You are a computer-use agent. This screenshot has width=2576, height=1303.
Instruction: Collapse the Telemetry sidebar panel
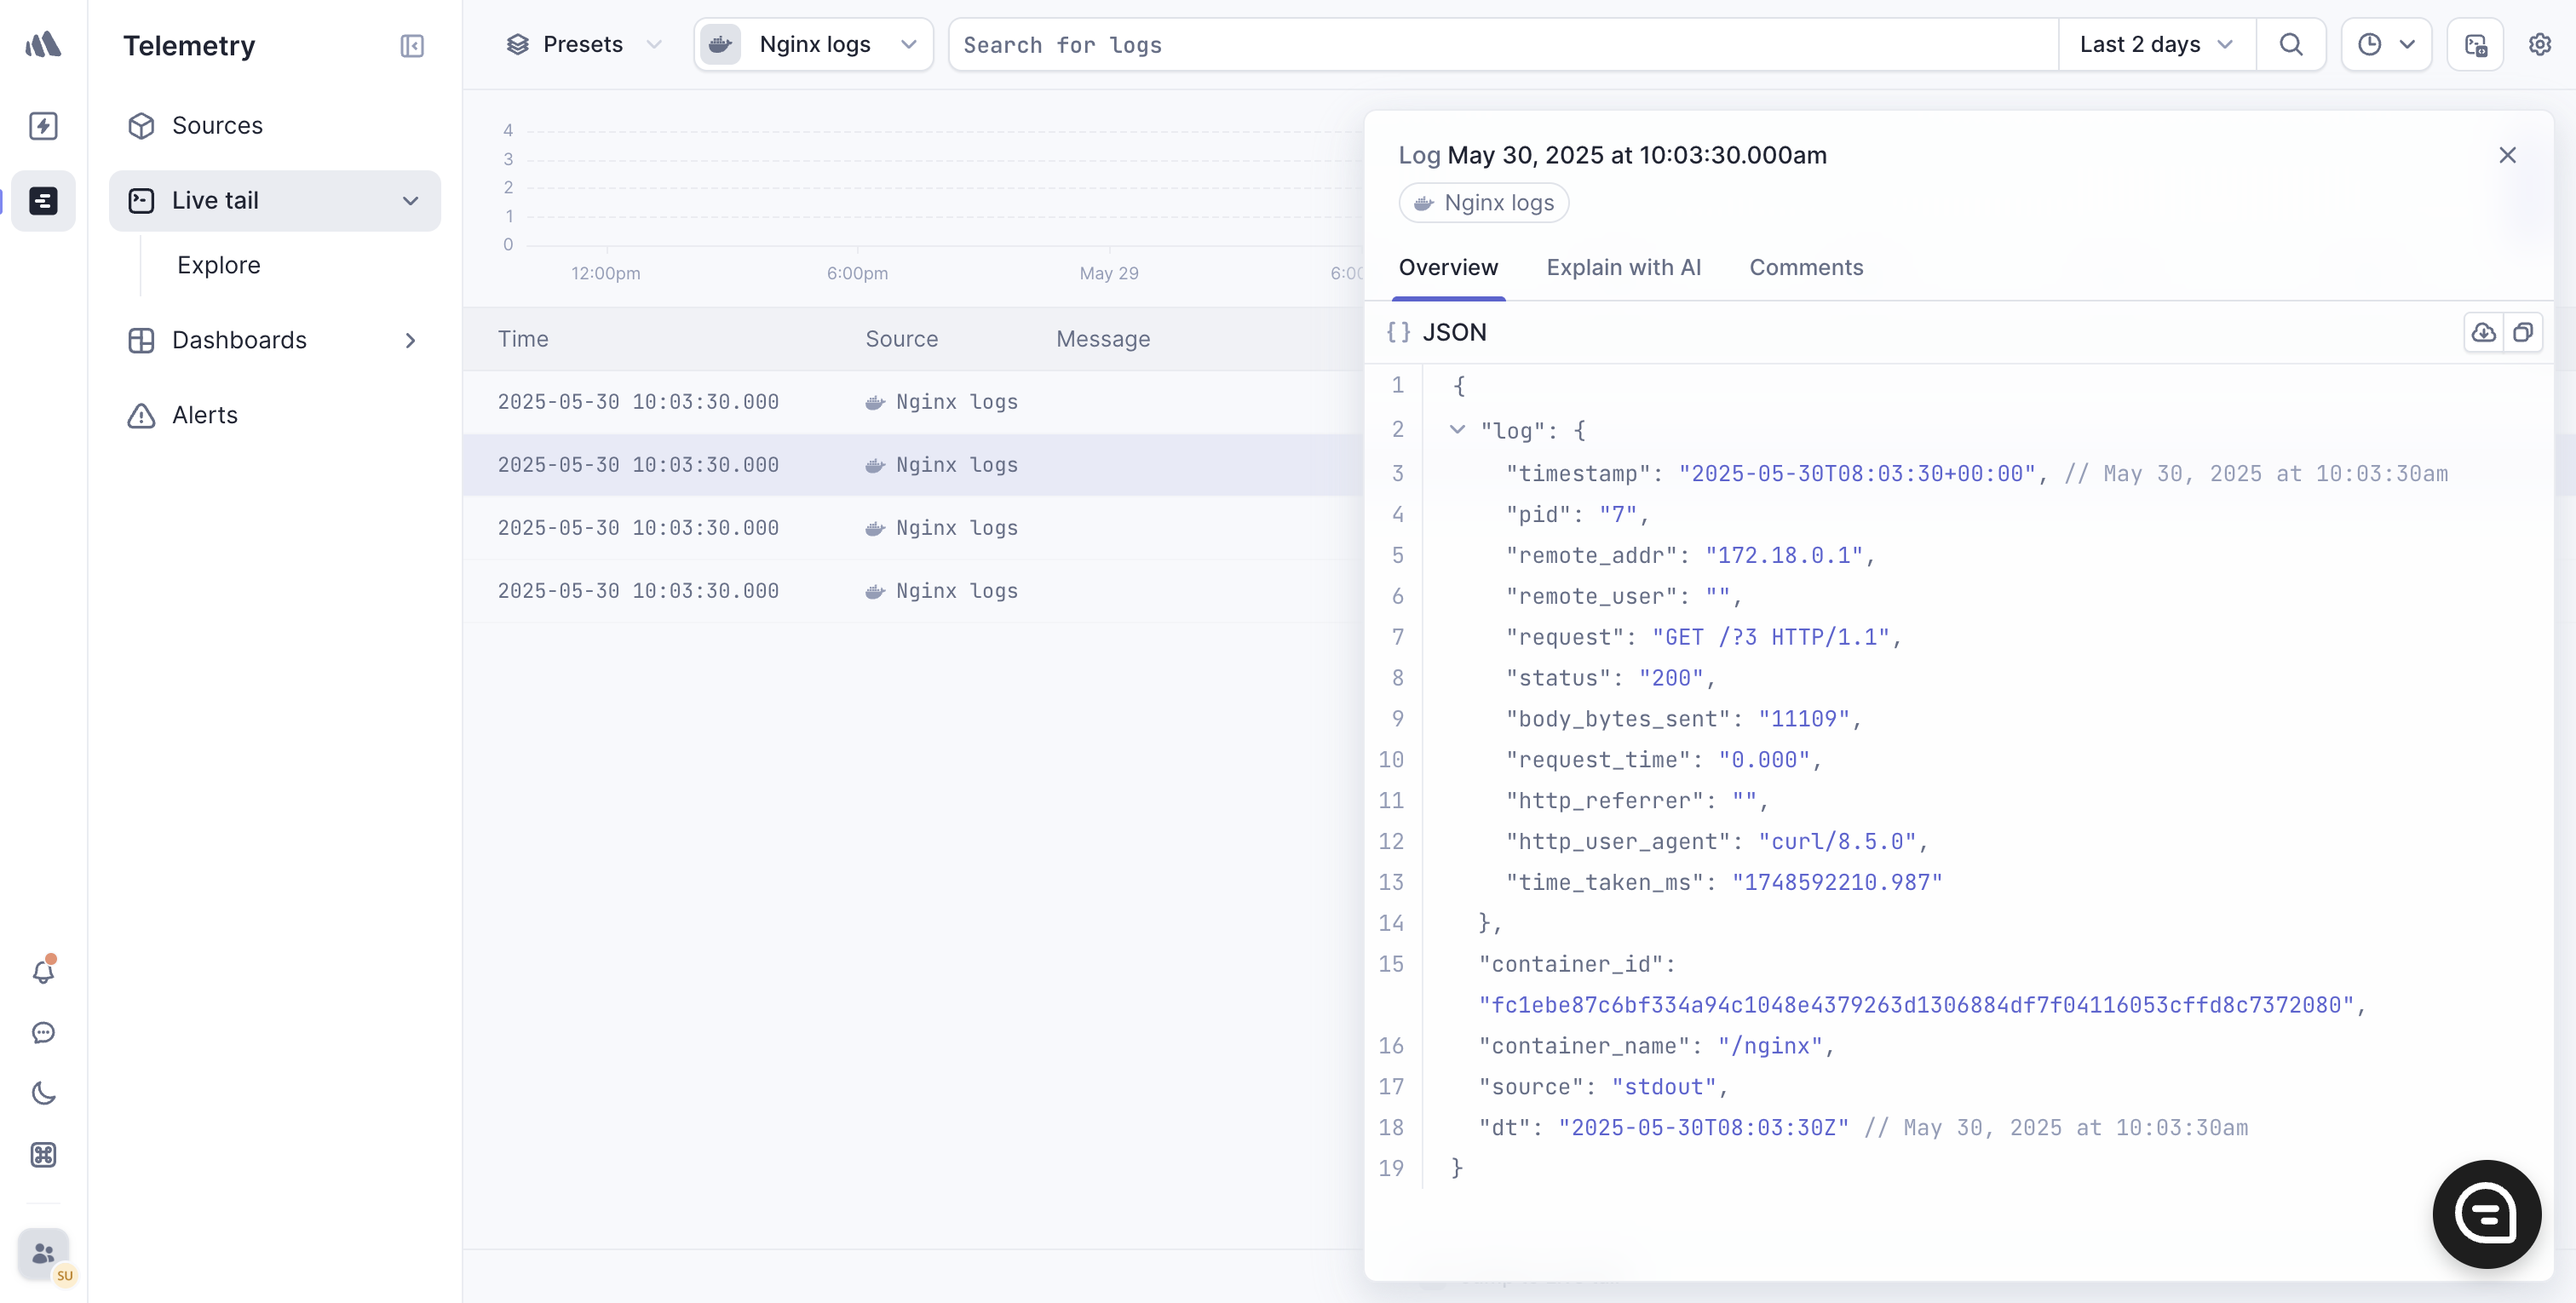pyautogui.click(x=412, y=46)
